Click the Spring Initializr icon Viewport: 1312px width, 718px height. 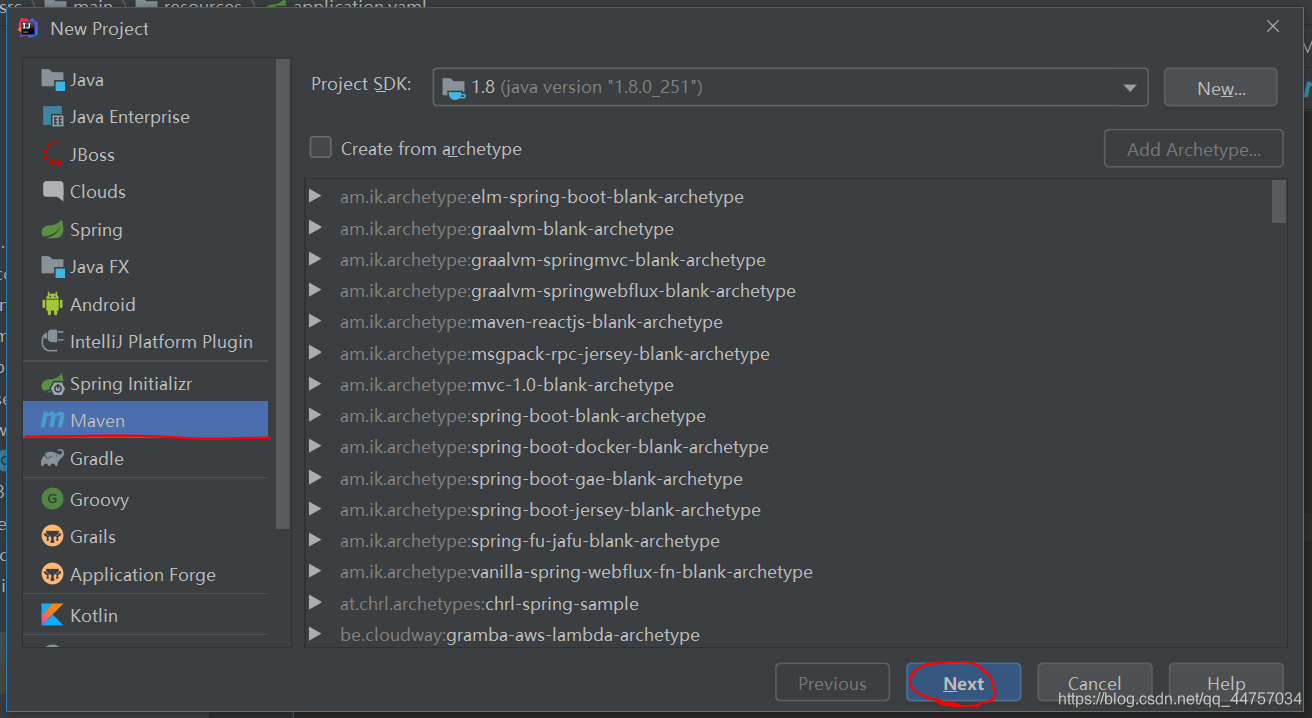[52, 384]
